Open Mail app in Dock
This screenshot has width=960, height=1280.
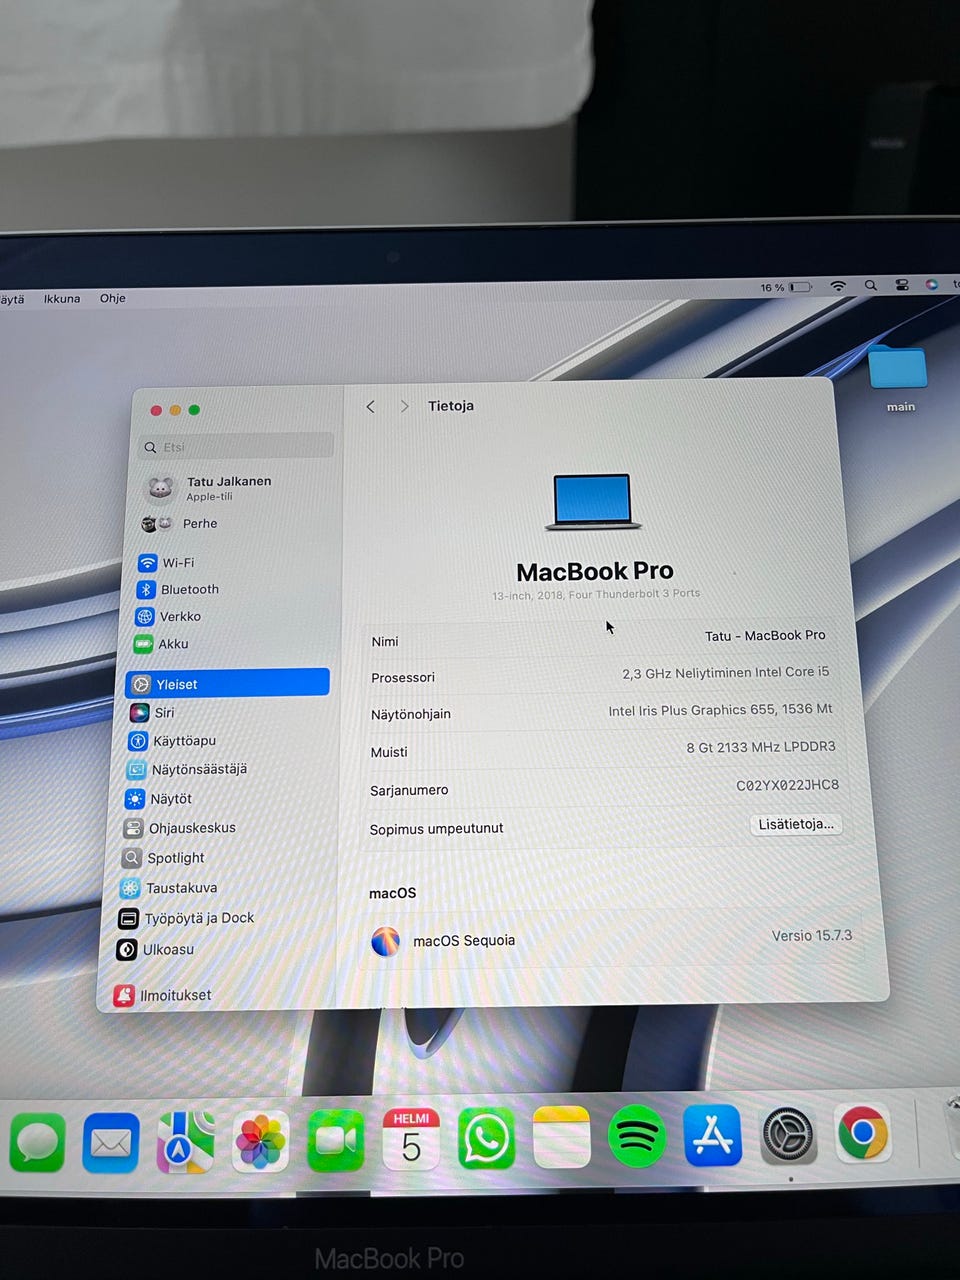pyautogui.click(x=111, y=1141)
